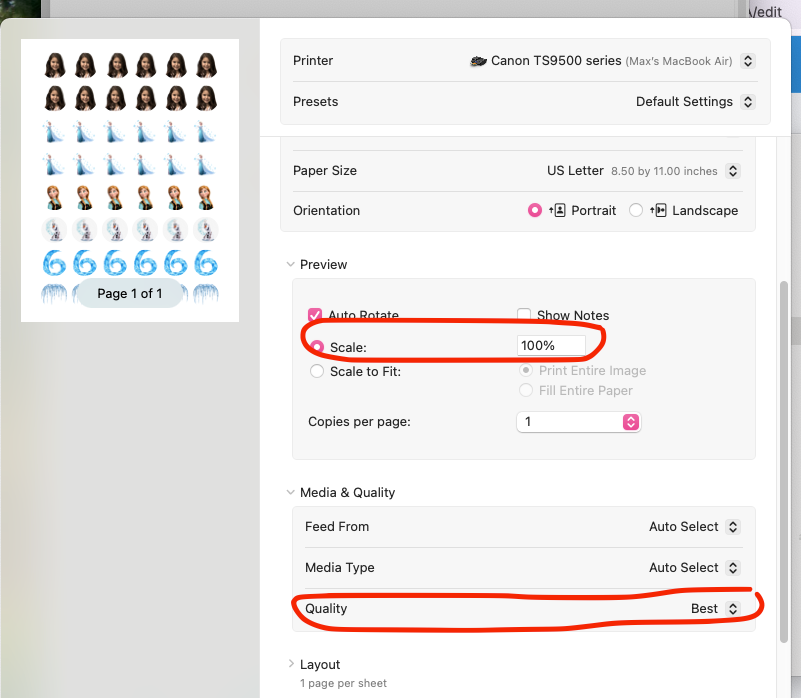Collapse the Media & Quality section
The height and width of the screenshot is (698, 801).
(291, 492)
